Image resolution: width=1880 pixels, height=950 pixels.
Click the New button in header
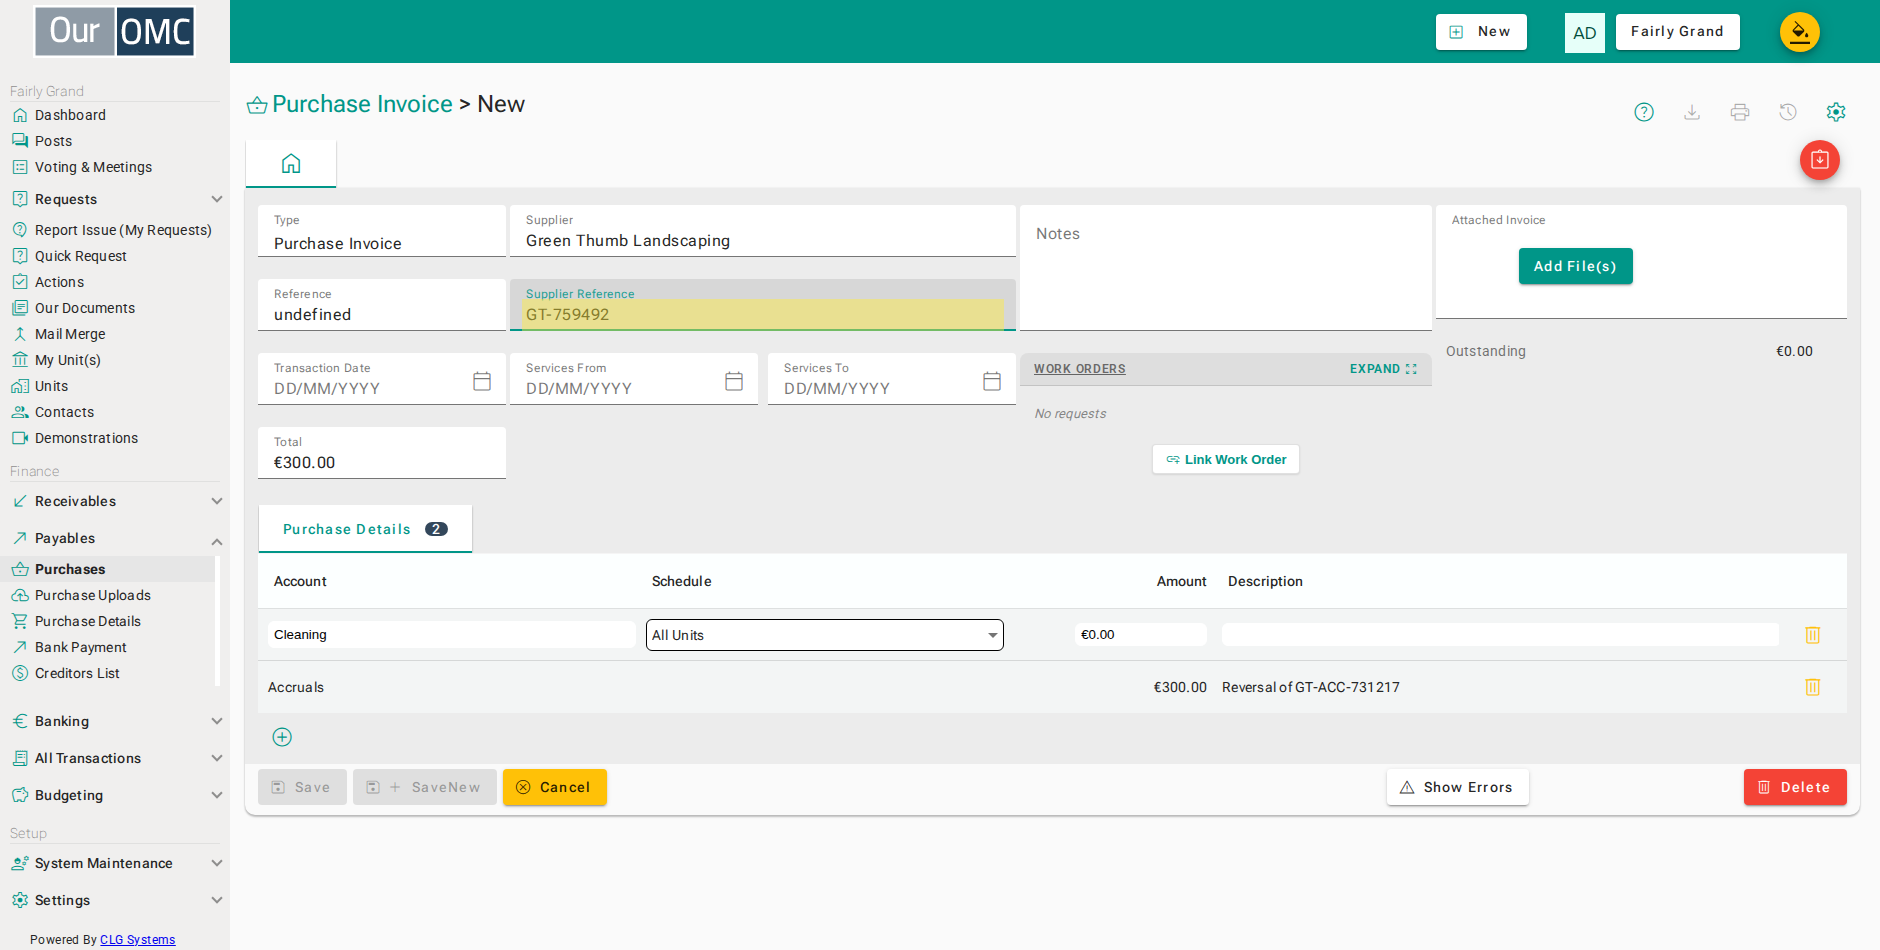point(1481,32)
